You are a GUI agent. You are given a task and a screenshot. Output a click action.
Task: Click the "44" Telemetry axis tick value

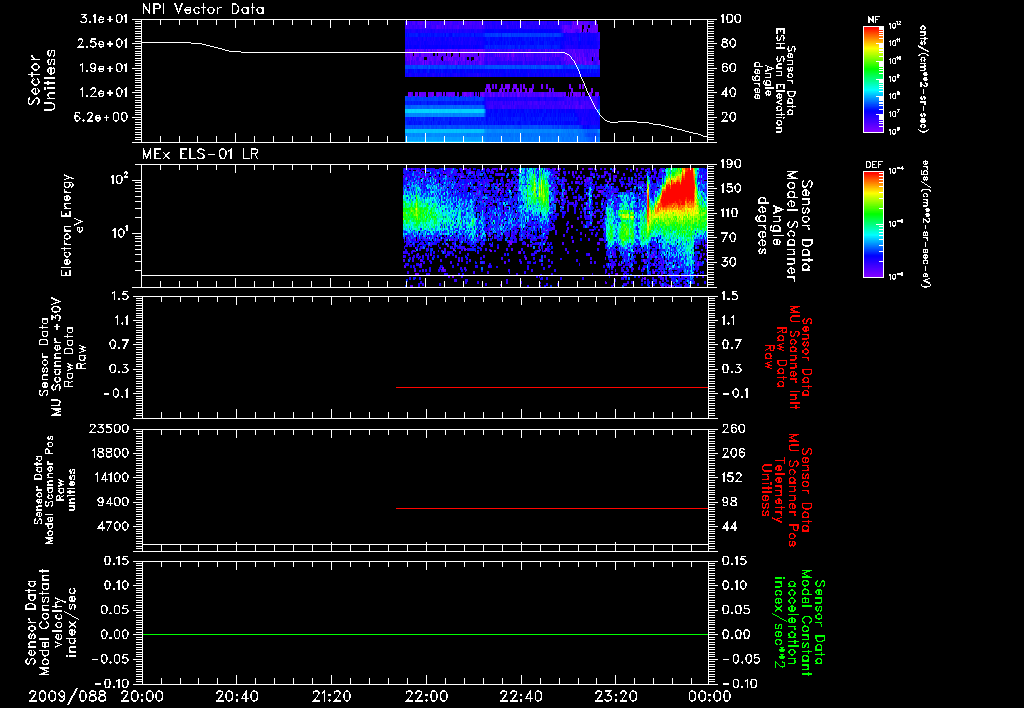728,526
